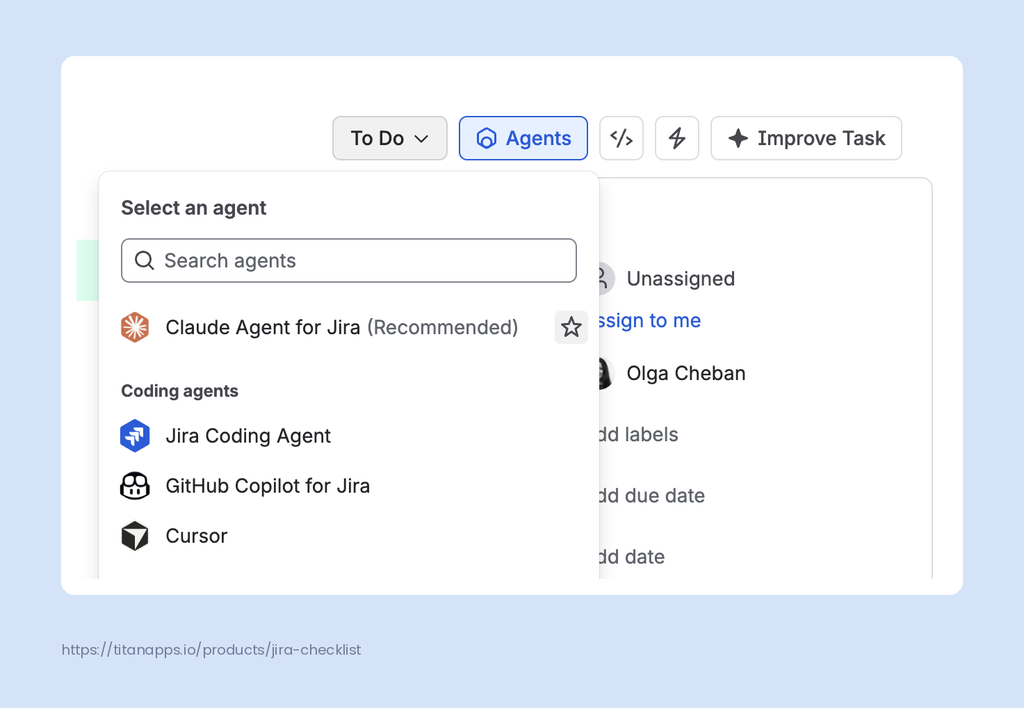
Task: Click Olga Cheban's avatar
Action: (x=605, y=373)
